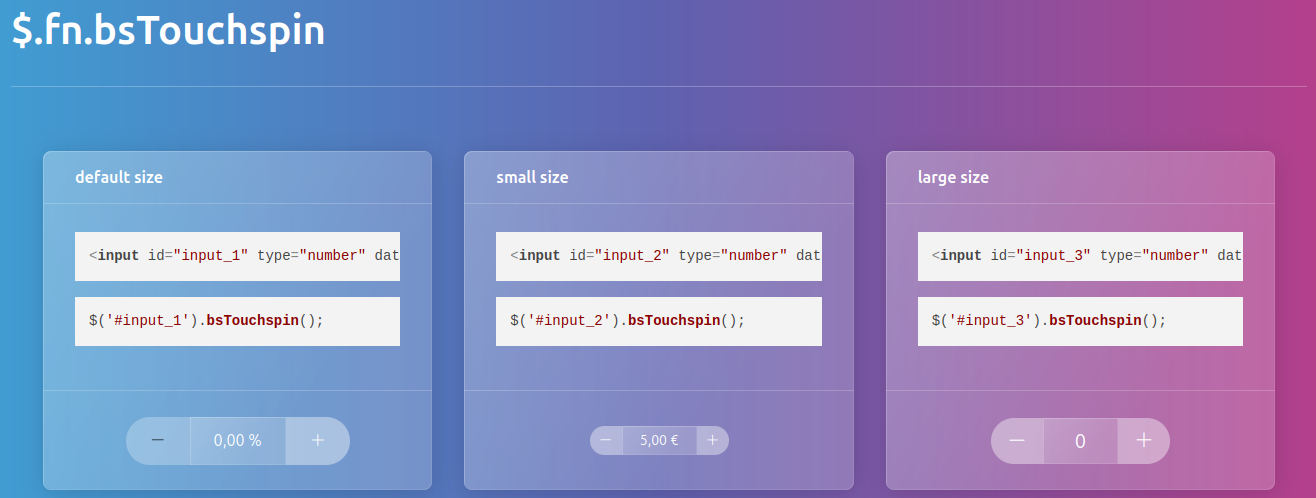Click the input_3 HTML code snippet
Screen dimensions: 1316x498
point(1080,256)
